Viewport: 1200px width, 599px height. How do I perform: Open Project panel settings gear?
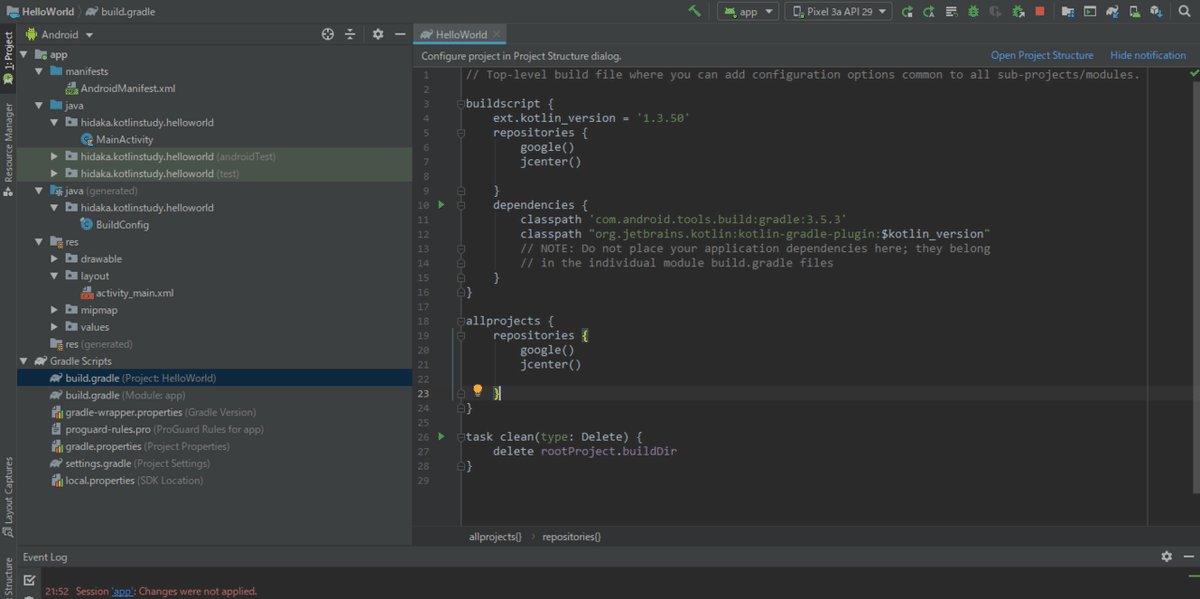pos(378,34)
